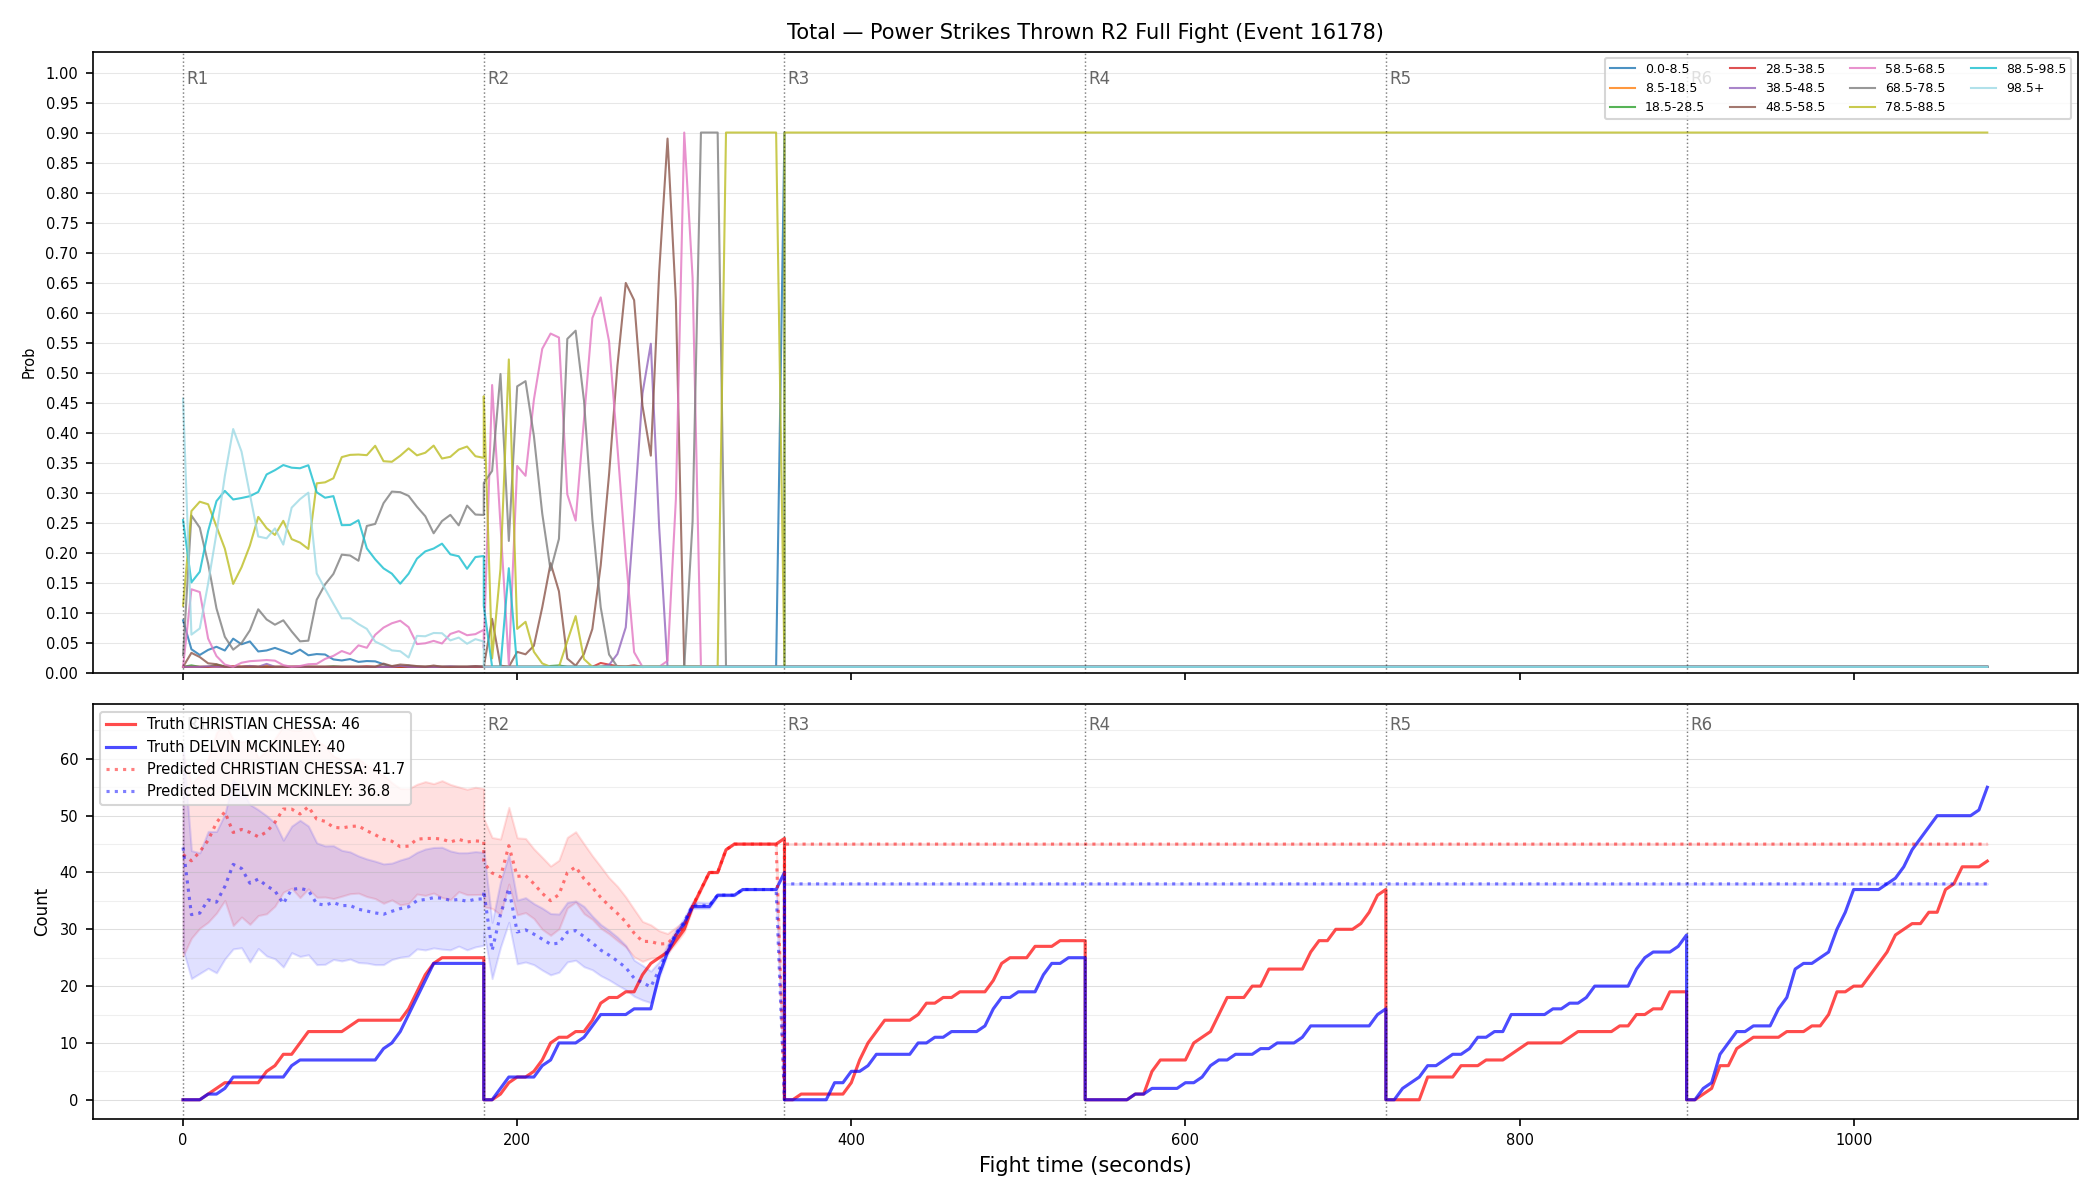Click the R6 round marker in the count chart

(1701, 724)
